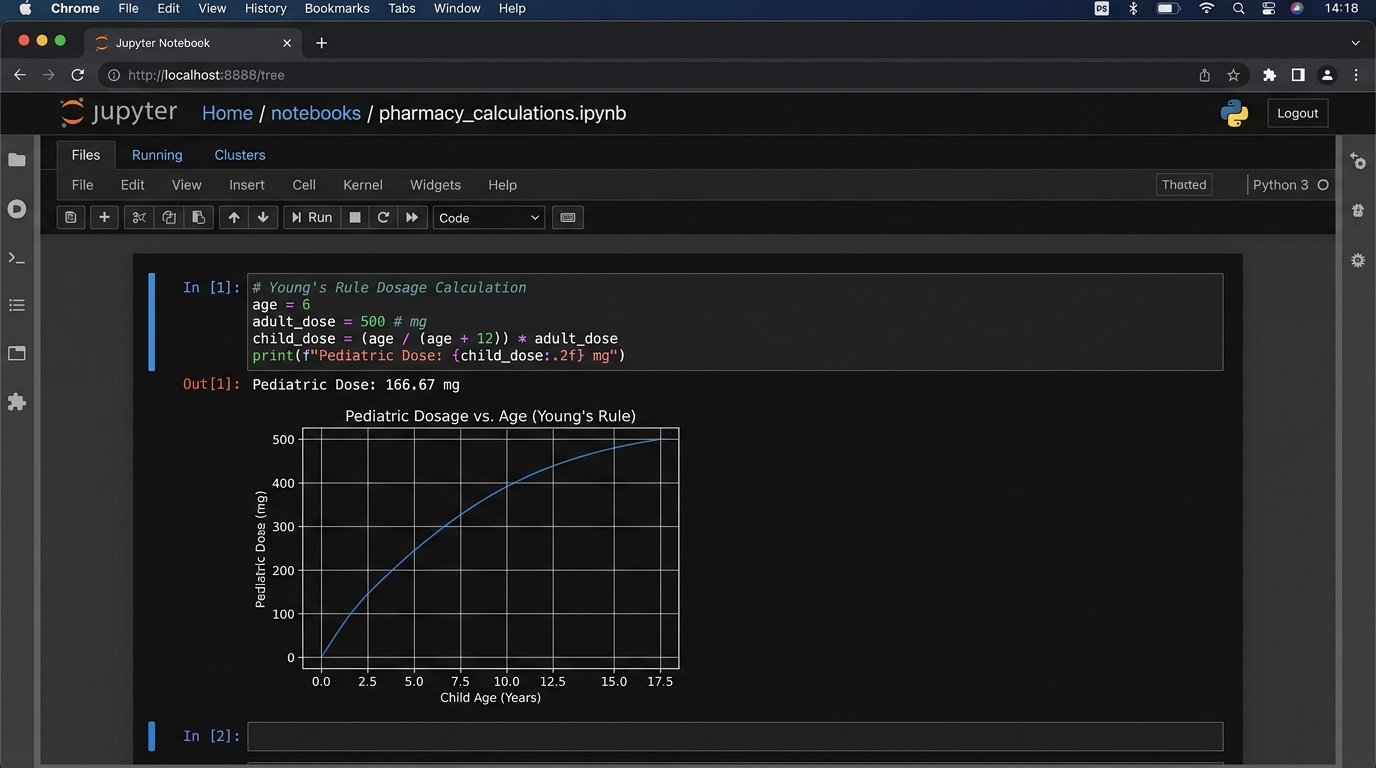1376x768 pixels.
Task: Open the terminal prompt icon in left sidebar
Action: 17,257
